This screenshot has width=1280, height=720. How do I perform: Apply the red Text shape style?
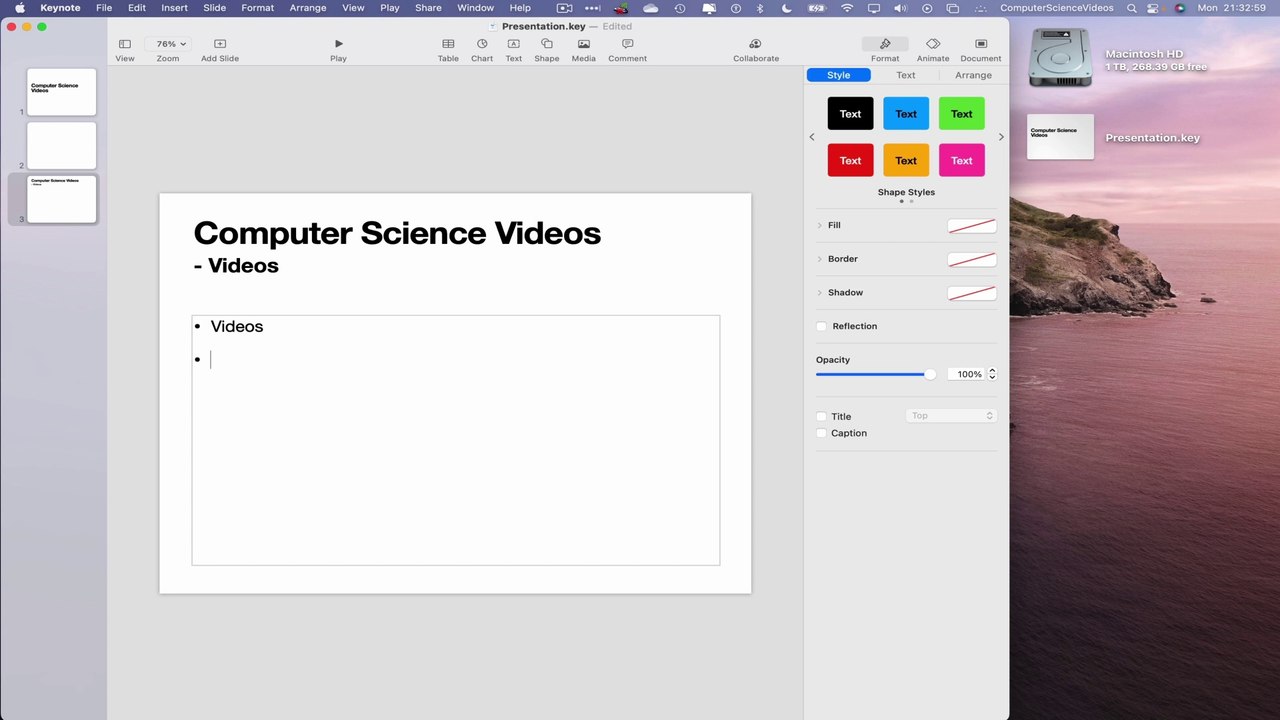point(850,160)
